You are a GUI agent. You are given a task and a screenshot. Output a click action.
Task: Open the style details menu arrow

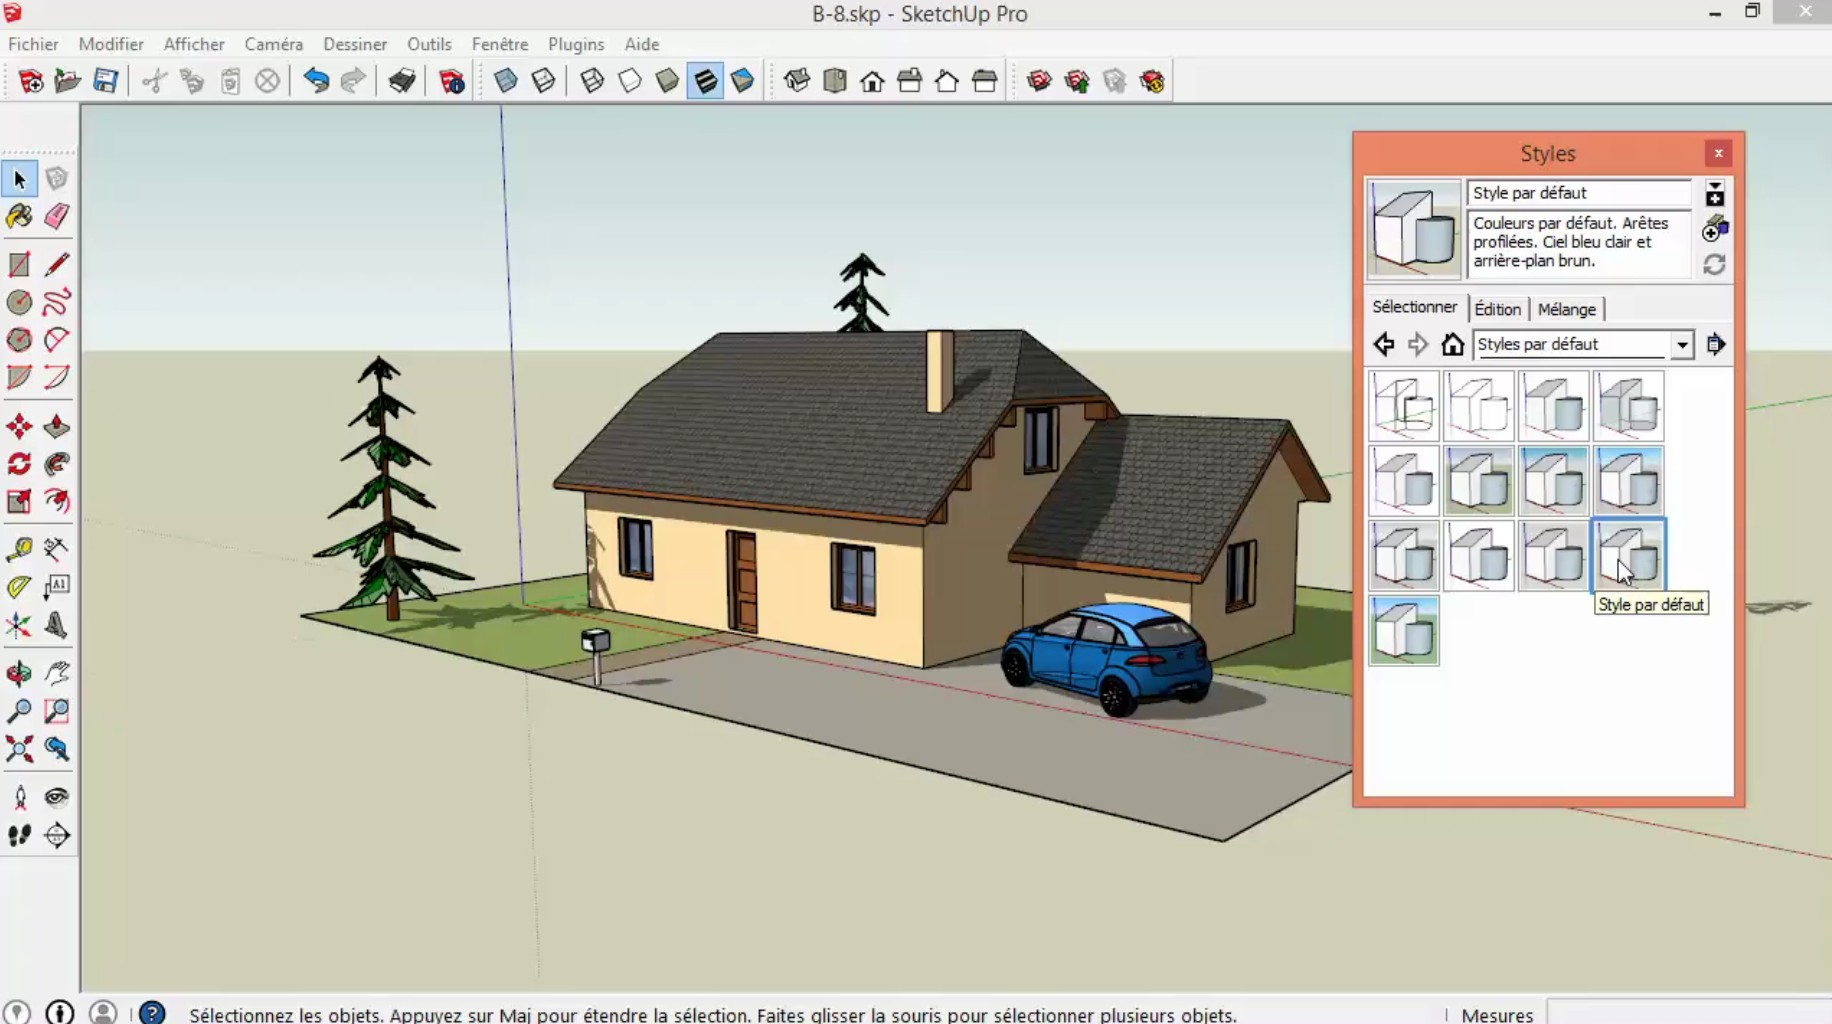(1716, 190)
